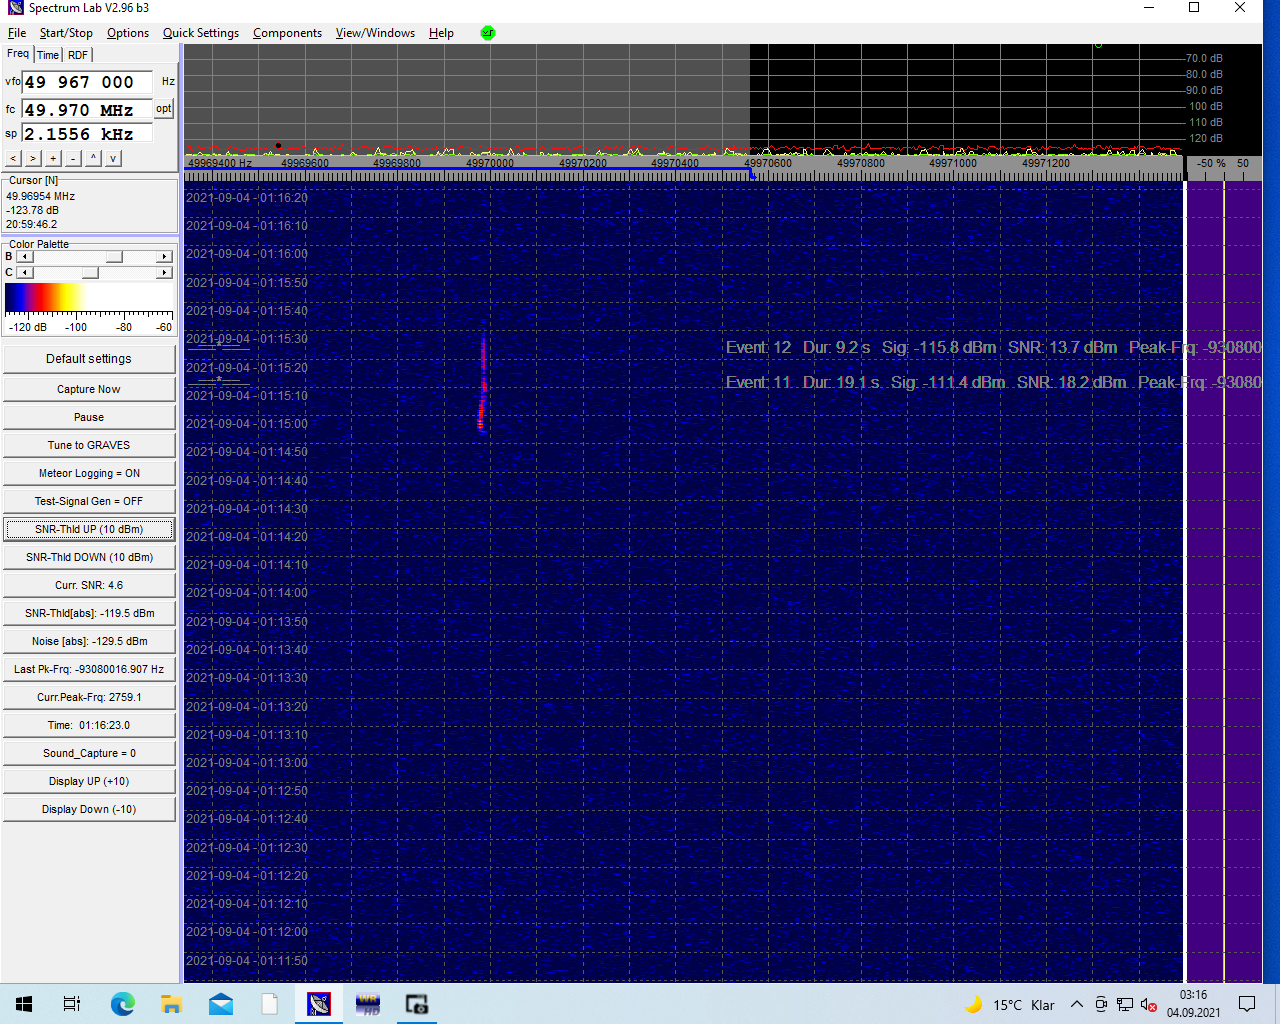This screenshot has height=1024, width=1280.
Task: Click the Curr. SNR: 4.6 button
Action: pyautogui.click(x=89, y=585)
